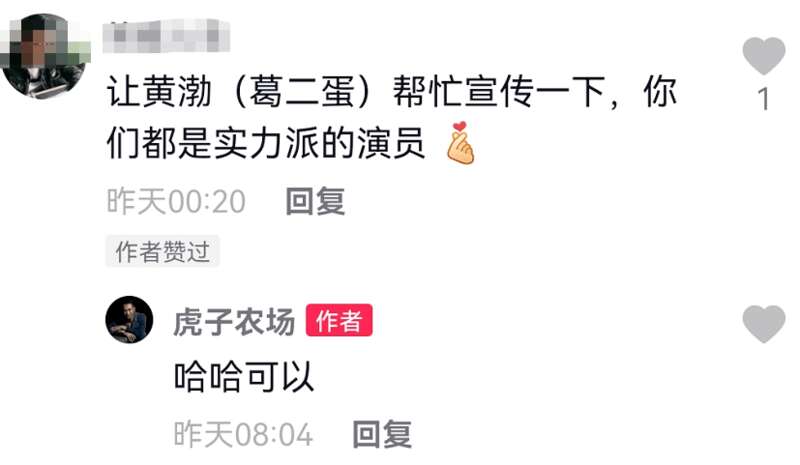Tap 葛二蛋 inside the parentheses
The image size is (800, 465).
click(x=302, y=92)
